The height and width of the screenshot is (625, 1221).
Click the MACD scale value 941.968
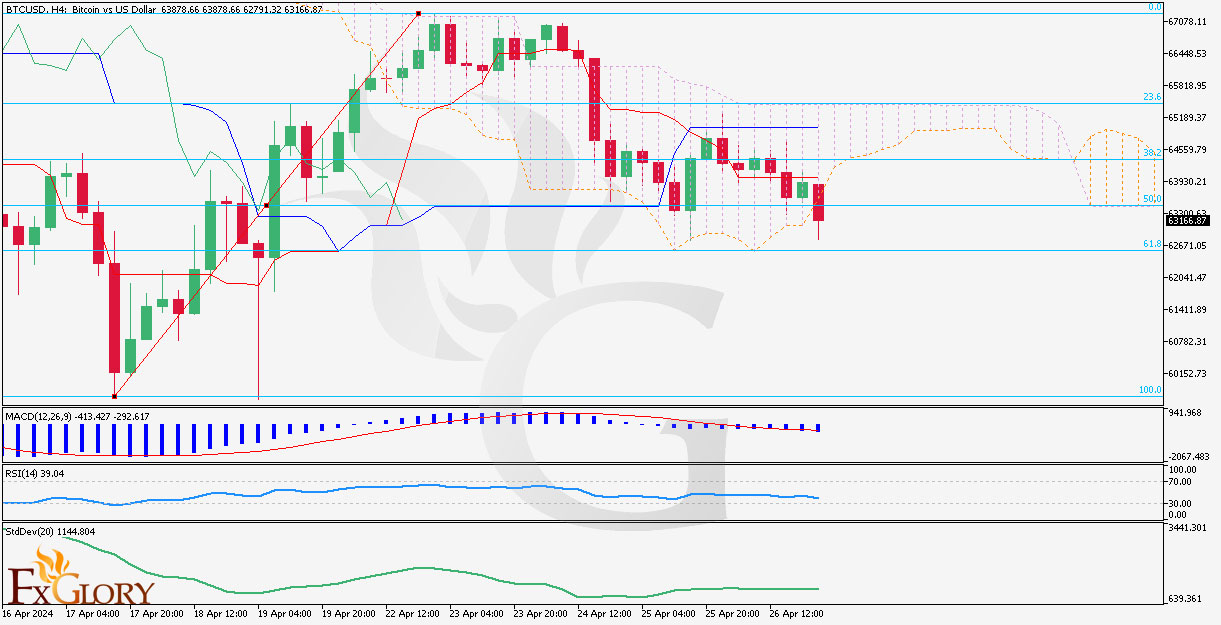click(x=1185, y=411)
